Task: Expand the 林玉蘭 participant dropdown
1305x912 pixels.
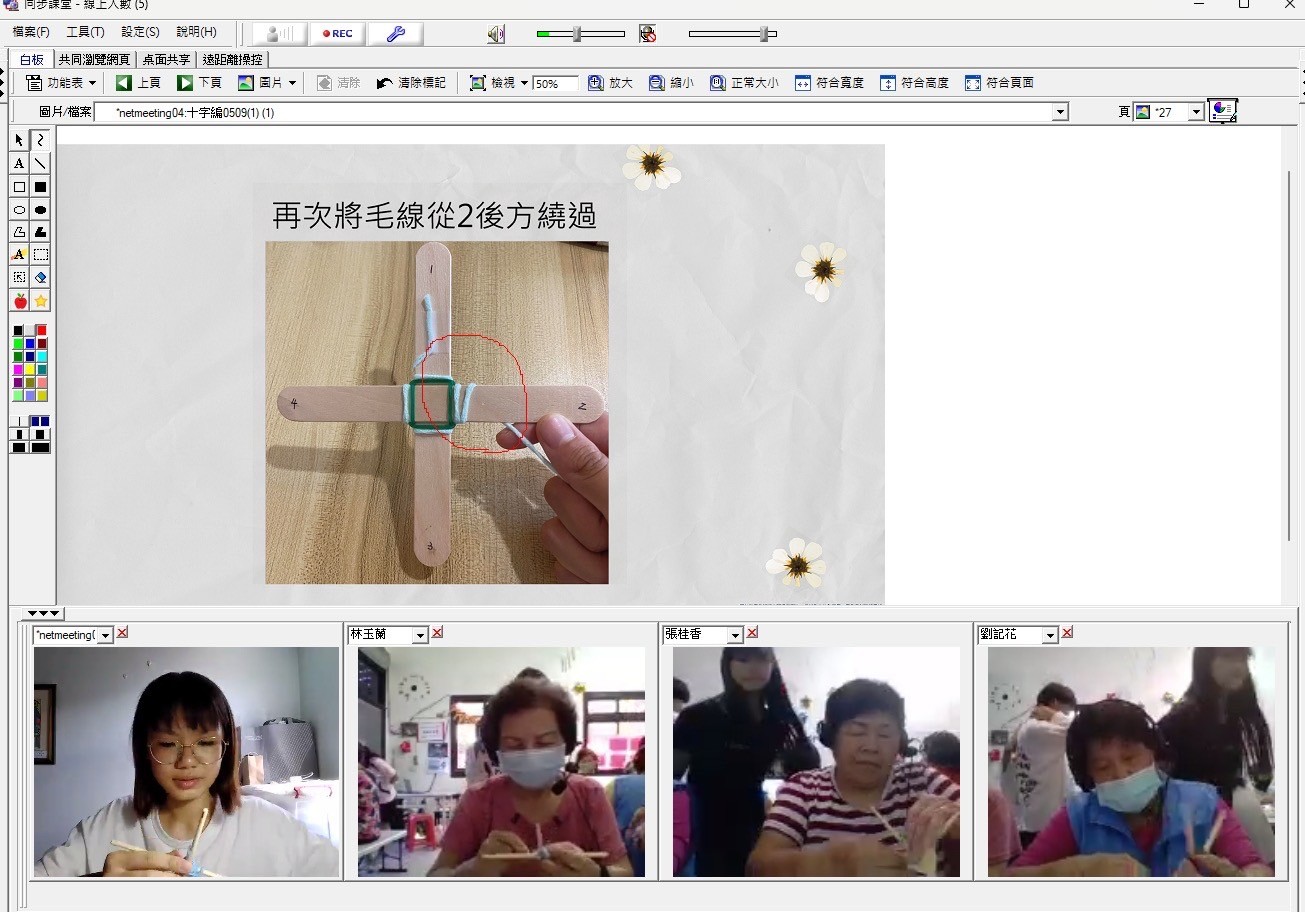Action: [420, 635]
